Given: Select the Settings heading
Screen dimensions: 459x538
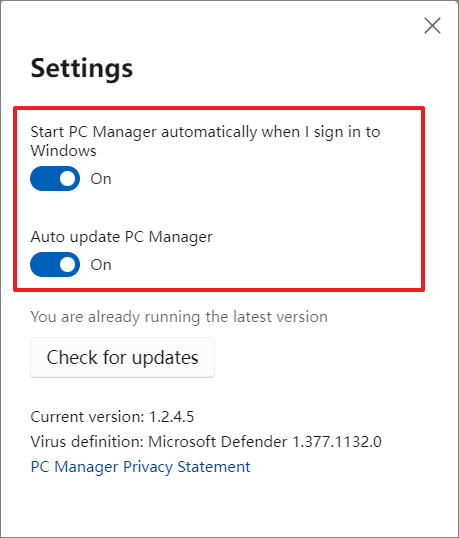Looking at the screenshot, I should point(82,69).
